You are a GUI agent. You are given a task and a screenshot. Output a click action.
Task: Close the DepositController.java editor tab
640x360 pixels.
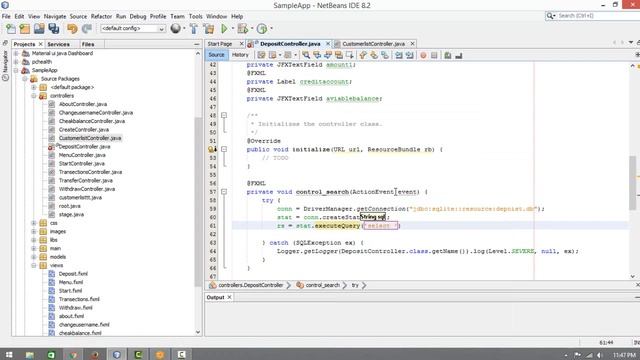pyautogui.click(x=328, y=44)
